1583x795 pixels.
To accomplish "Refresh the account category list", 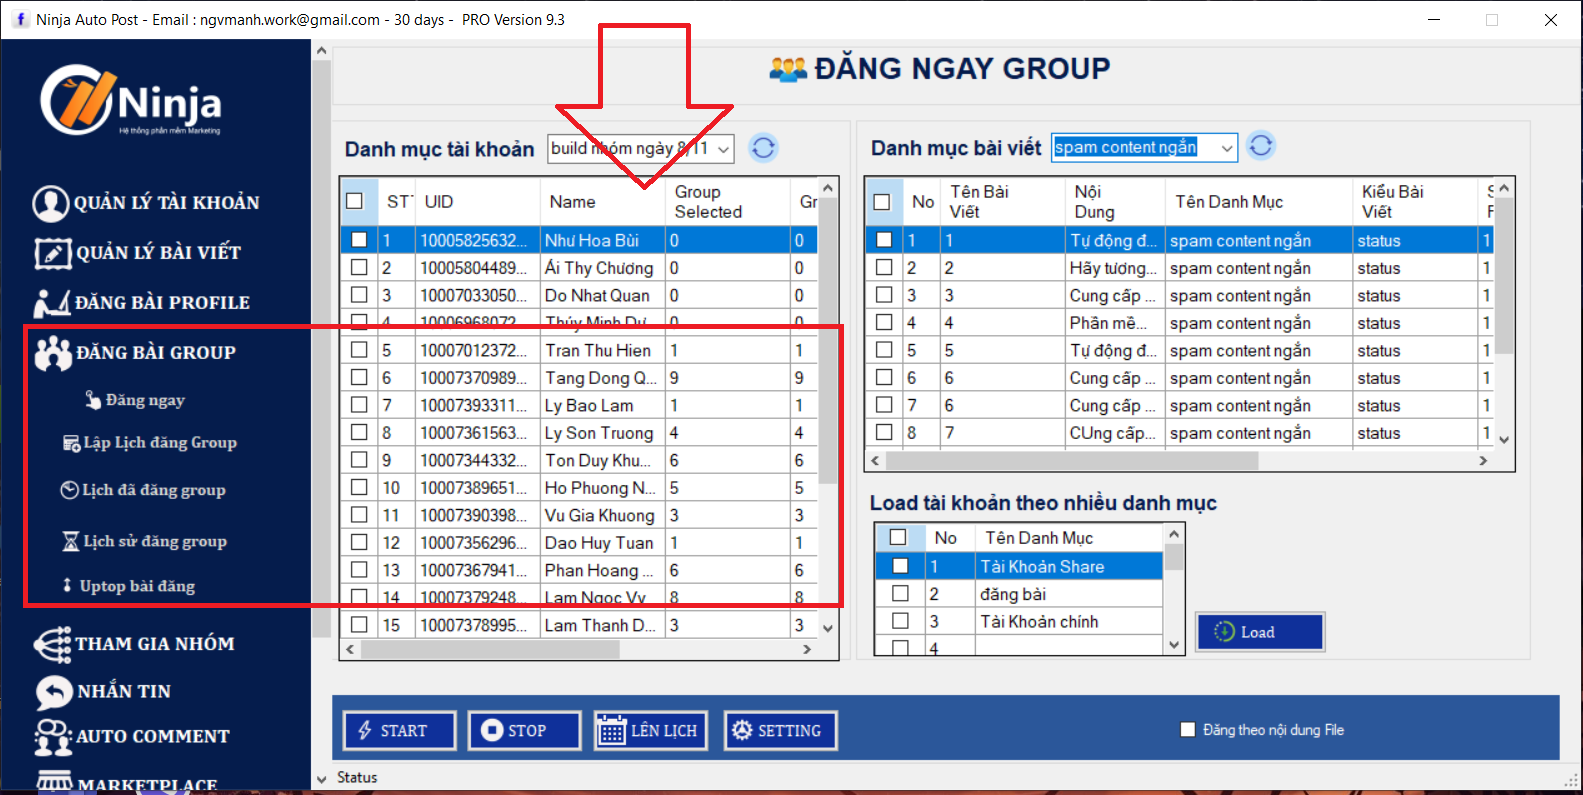I will tap(764, 148).
